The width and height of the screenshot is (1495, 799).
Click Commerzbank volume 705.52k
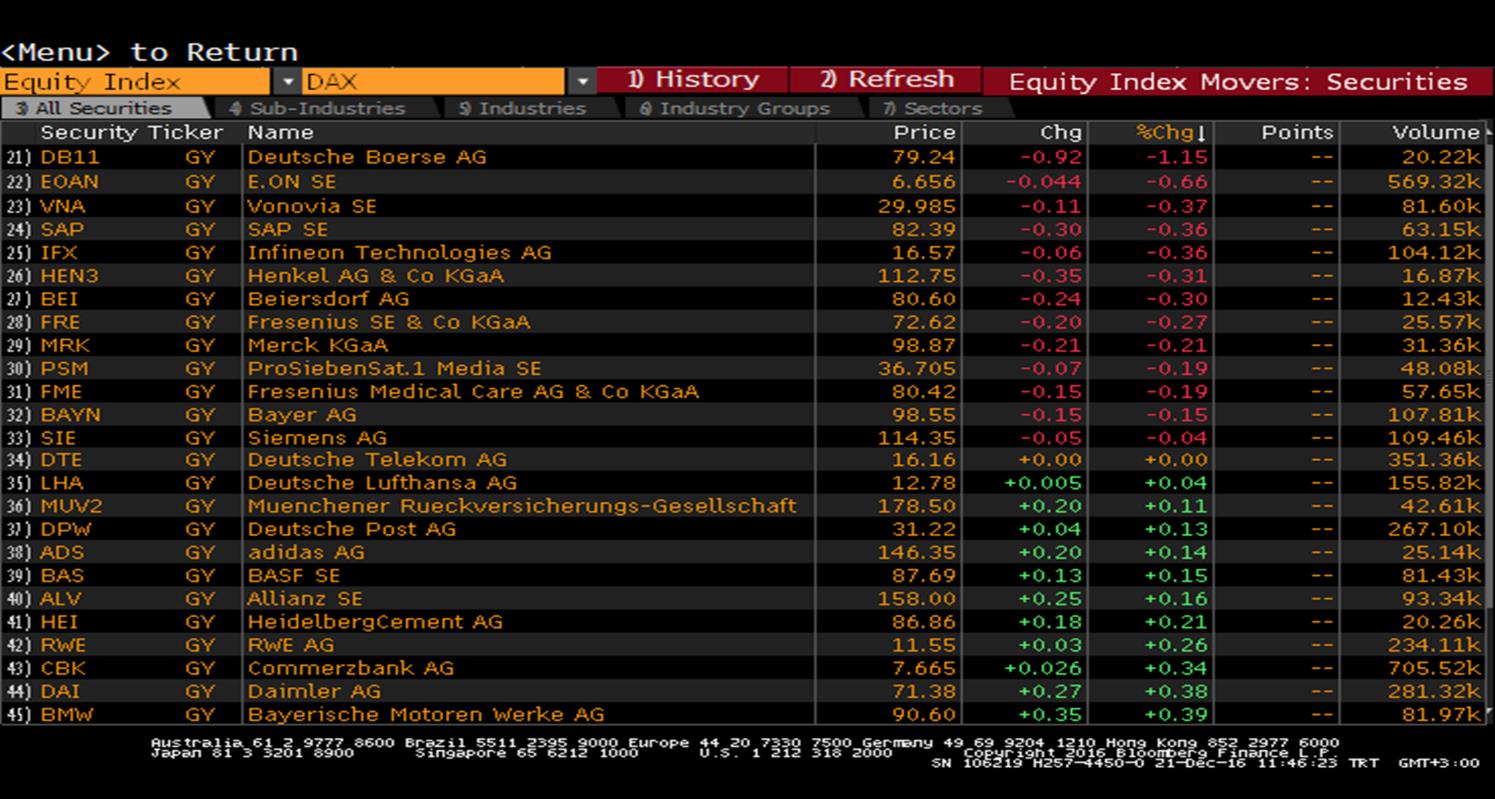[1434, 668]
